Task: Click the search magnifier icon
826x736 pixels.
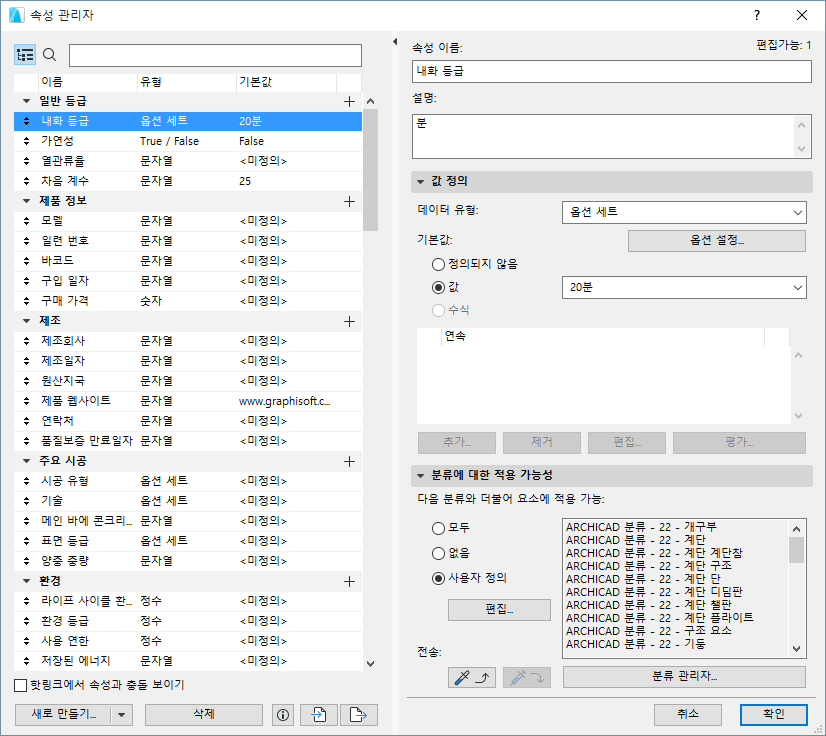Action: click(x=50, y=55)
